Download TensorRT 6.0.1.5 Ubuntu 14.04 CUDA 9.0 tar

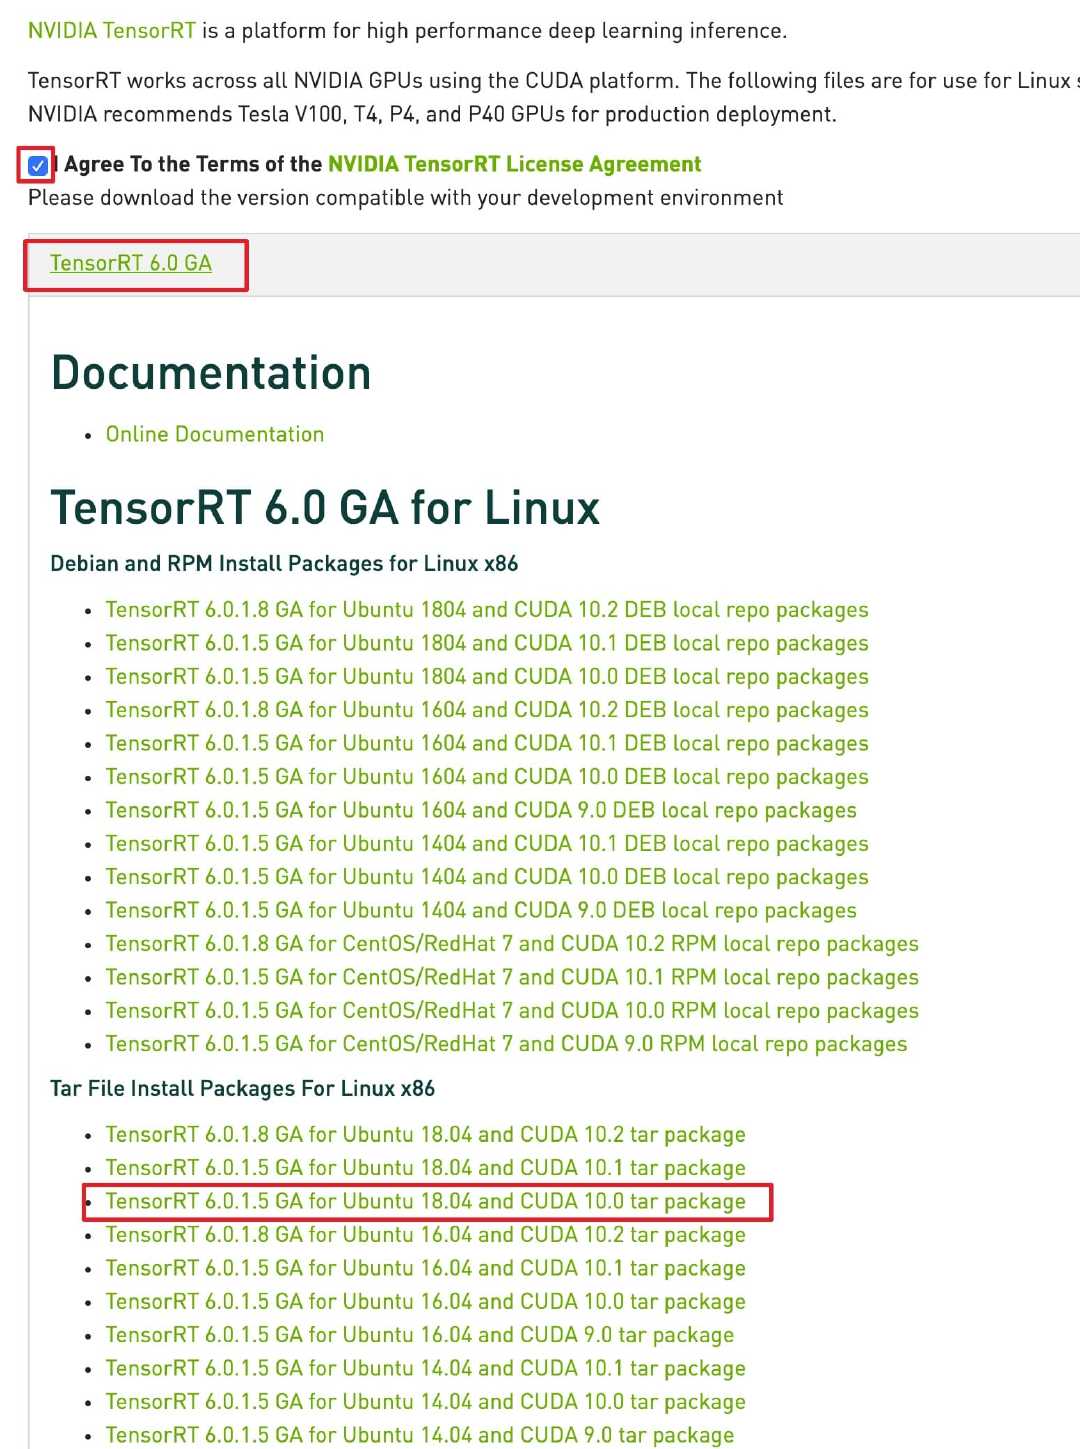point(420,1435)
